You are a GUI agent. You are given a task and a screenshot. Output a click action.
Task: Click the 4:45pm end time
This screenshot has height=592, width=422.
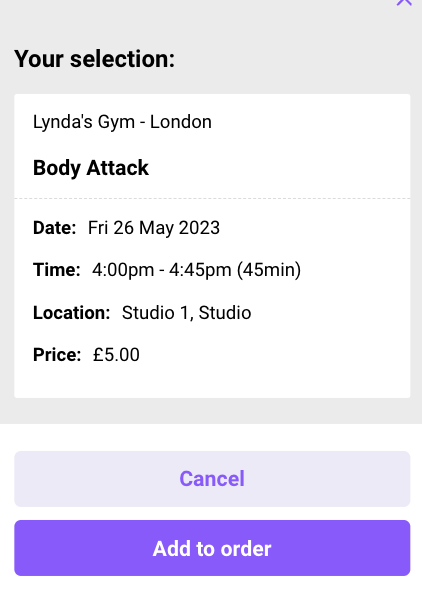tap(200, 270)
